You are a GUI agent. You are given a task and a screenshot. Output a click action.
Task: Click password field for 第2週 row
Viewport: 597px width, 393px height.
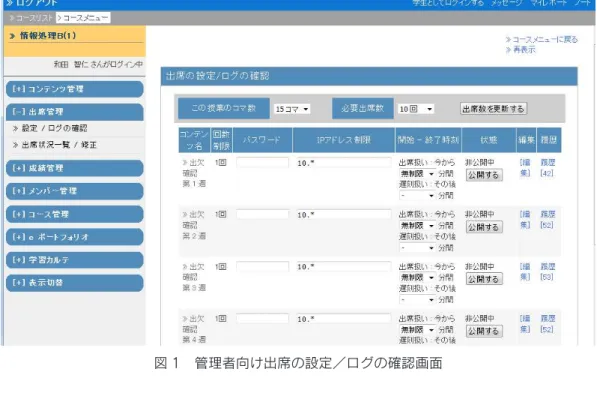pyautogui.click(x=262, y=214)
